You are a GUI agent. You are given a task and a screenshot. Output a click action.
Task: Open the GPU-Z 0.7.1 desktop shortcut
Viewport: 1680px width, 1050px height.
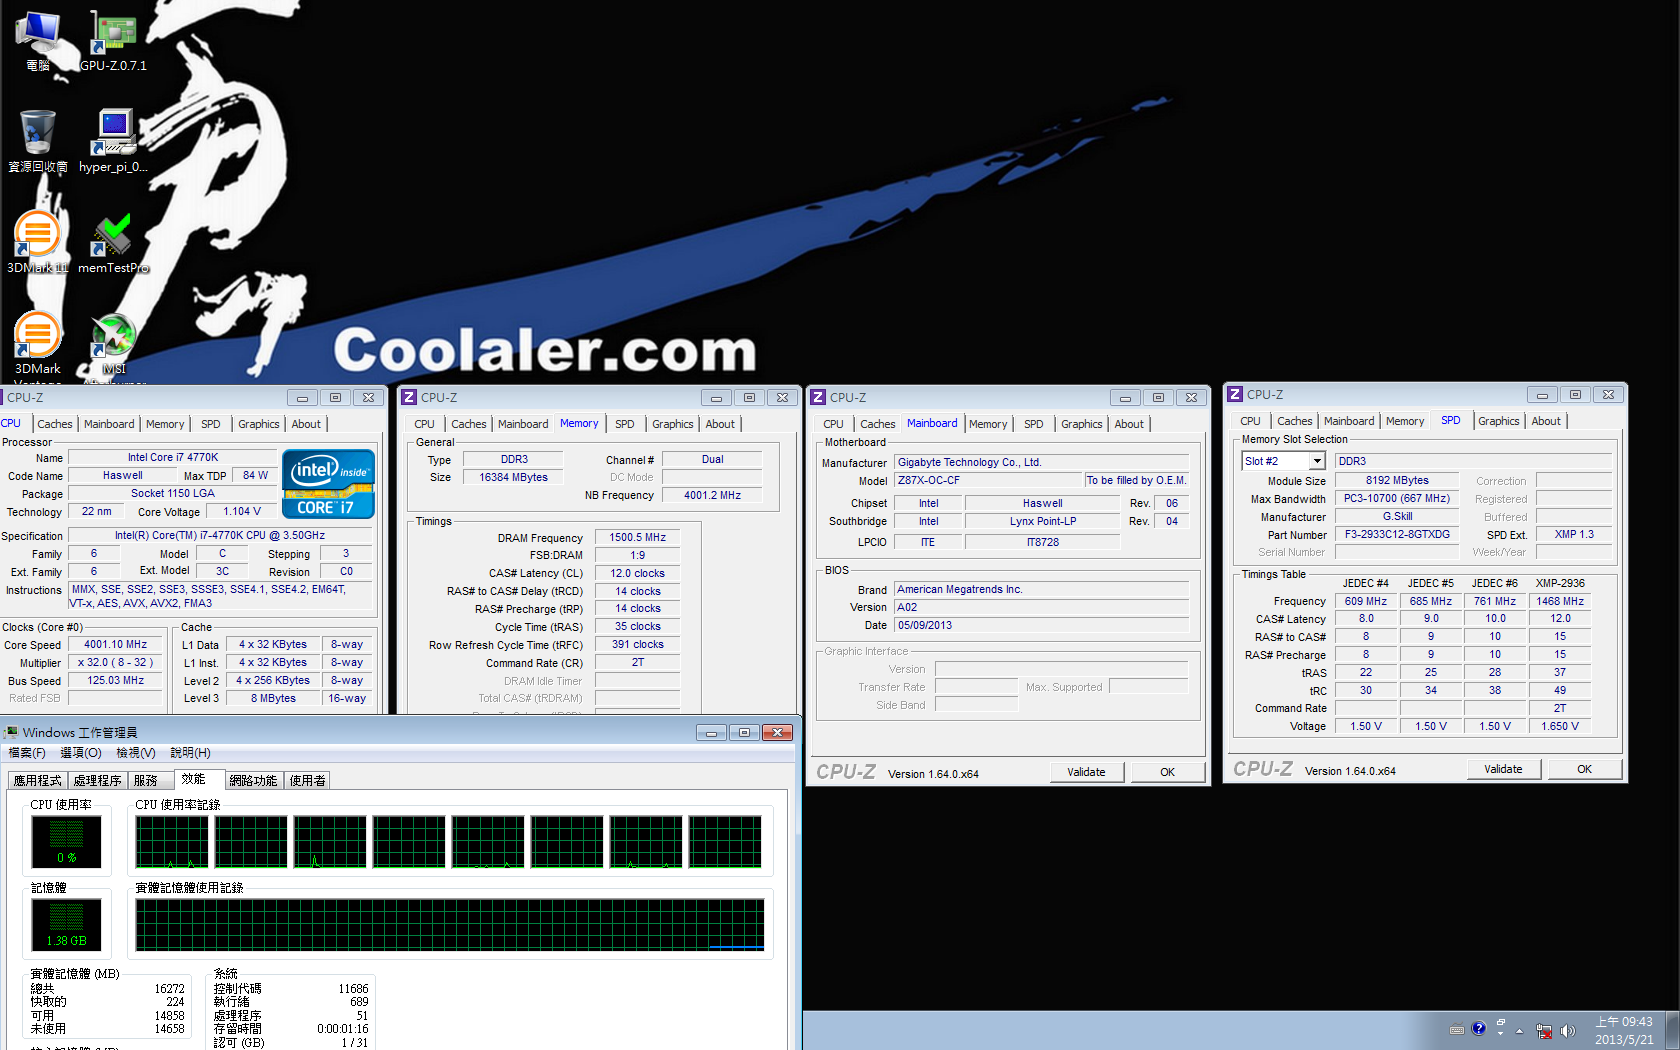click(114, 40)
